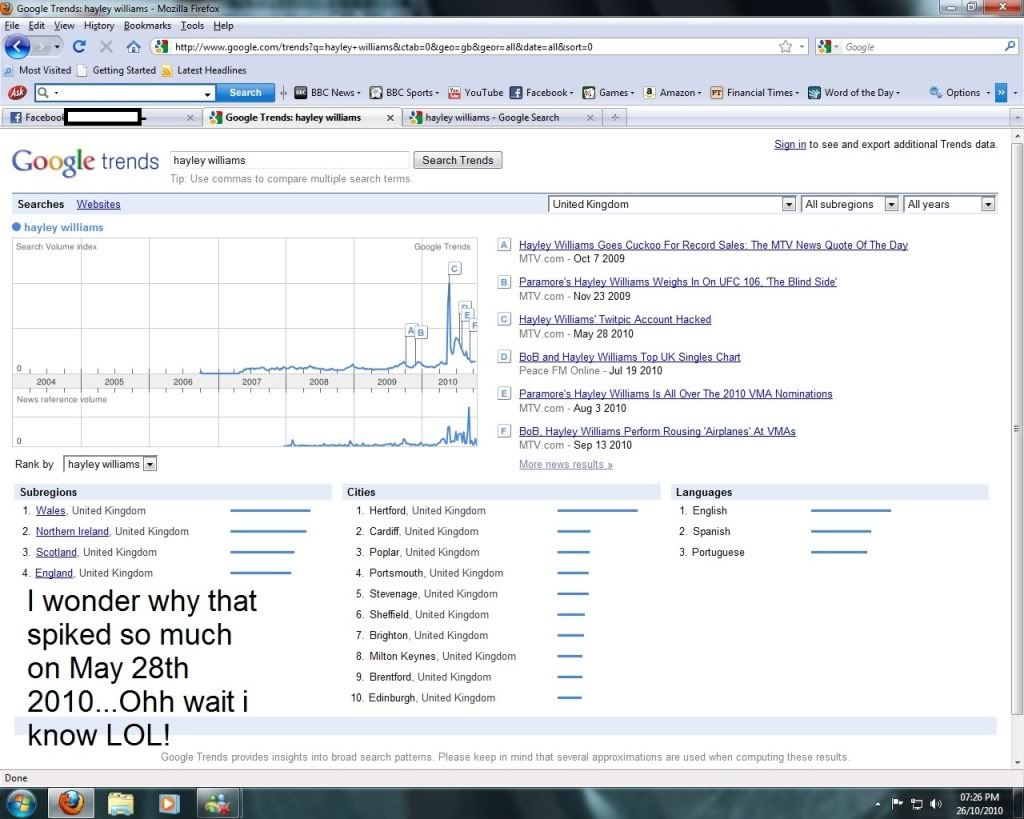Open back history dropdown arrow
Viewport: 1024px width, 819px height.
click(57, 46)
